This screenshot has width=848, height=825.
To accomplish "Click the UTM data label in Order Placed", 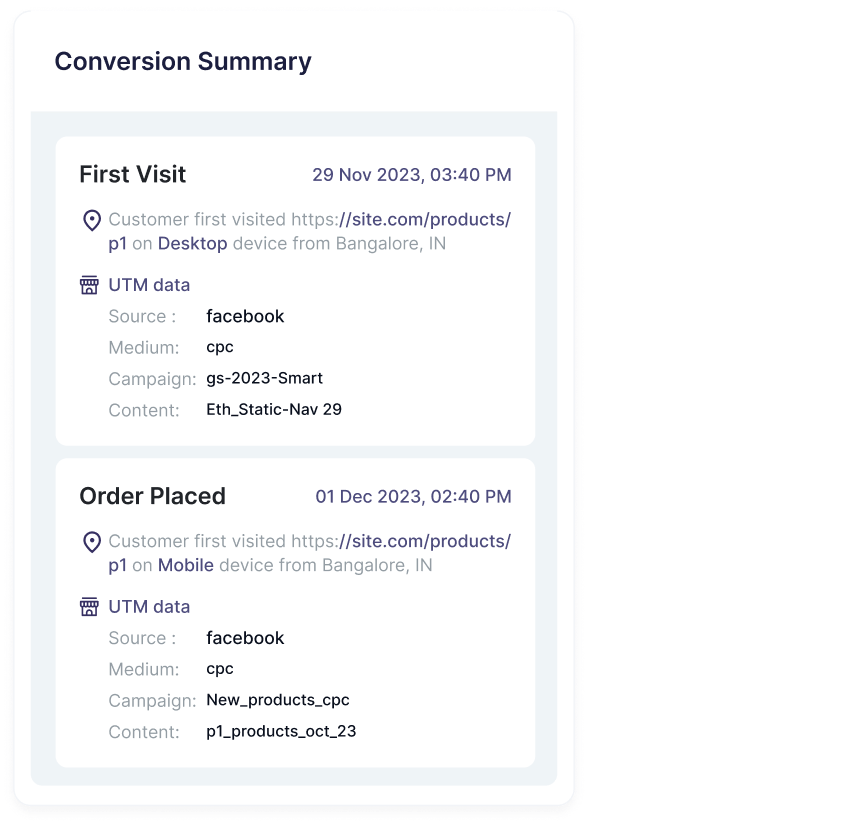I will coord(149,607).
